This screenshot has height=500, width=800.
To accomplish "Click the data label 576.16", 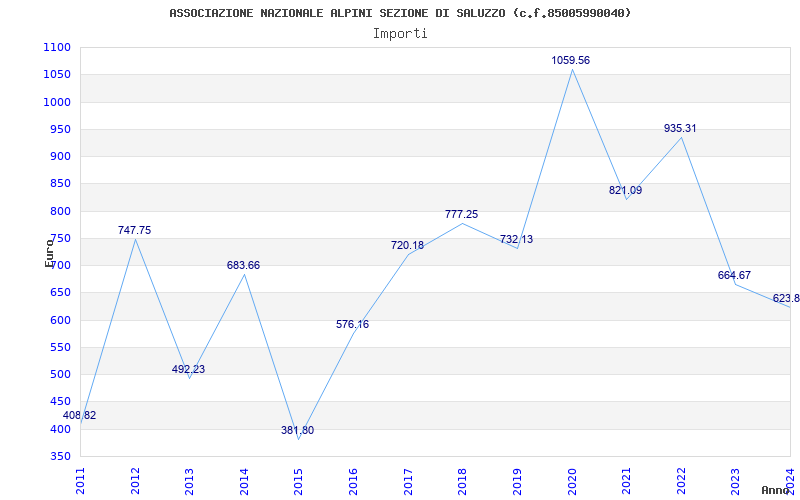I will (x=353, y=324).
